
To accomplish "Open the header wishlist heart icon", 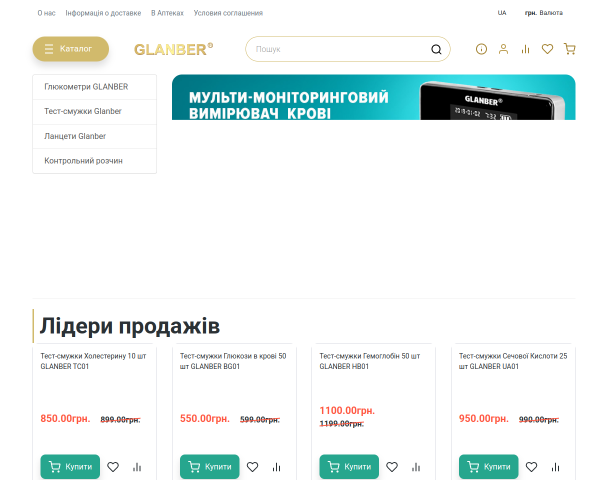I will pos(547,49).
